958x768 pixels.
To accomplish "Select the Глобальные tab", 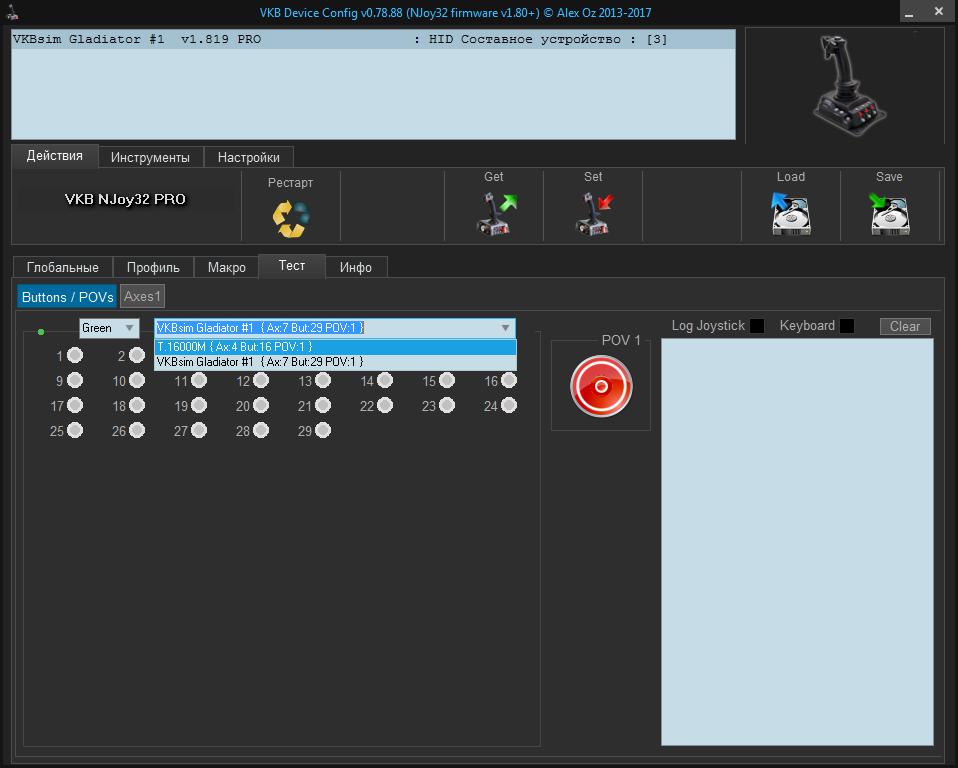I will [x=62, y=267].
